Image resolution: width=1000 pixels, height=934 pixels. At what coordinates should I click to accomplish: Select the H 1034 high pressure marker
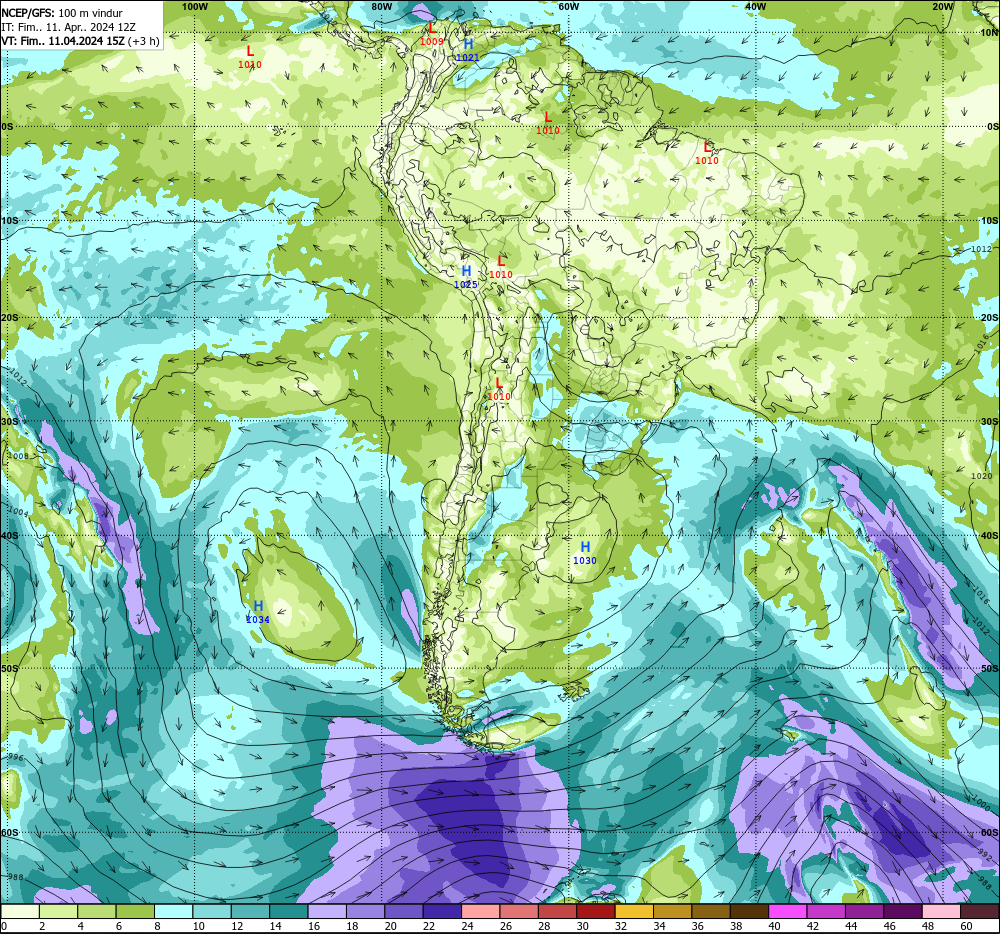[x=258, y=612]
